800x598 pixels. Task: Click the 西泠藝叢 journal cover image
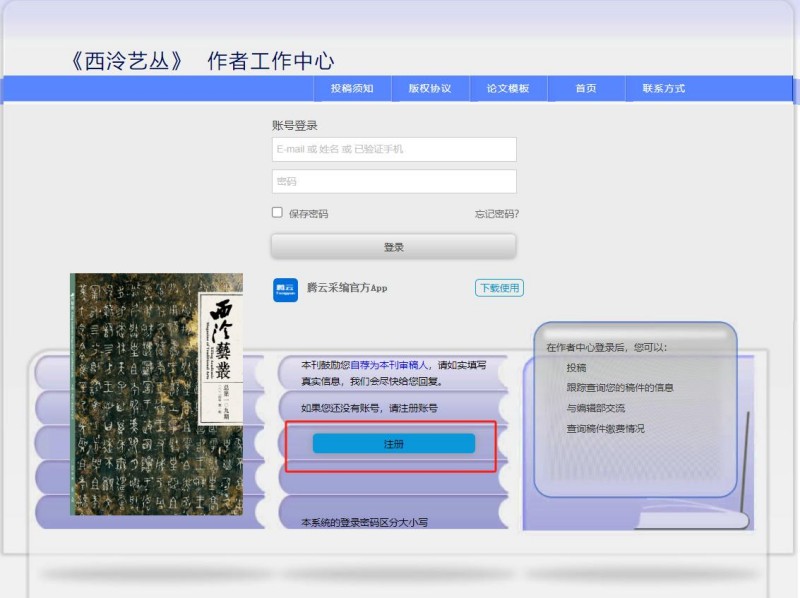coord(156,394)
